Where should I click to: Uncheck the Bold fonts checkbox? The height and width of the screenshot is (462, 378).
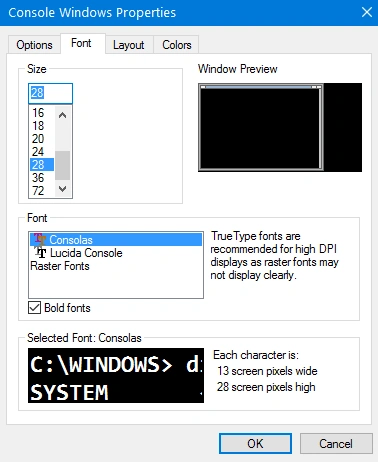[x=34, y=308]
